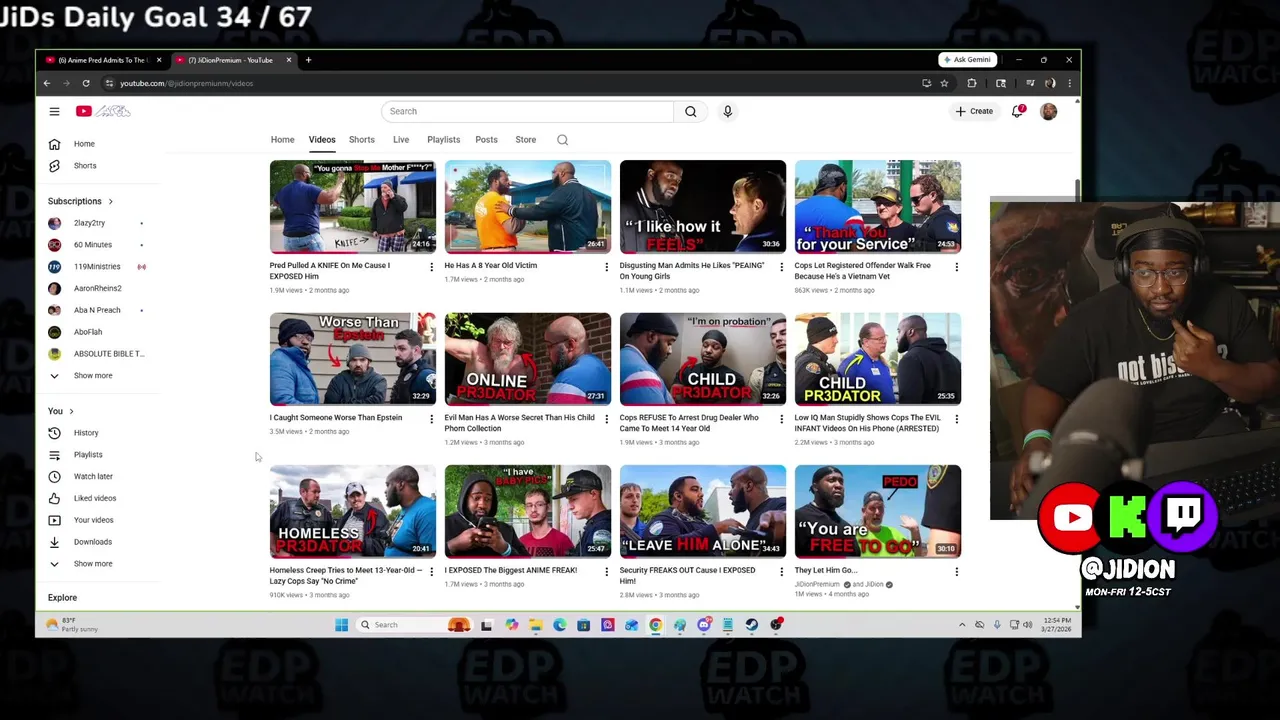This screenshot has width=1280, height=720.
Task: Open the account avatar menu
Action: [1048, 111]
